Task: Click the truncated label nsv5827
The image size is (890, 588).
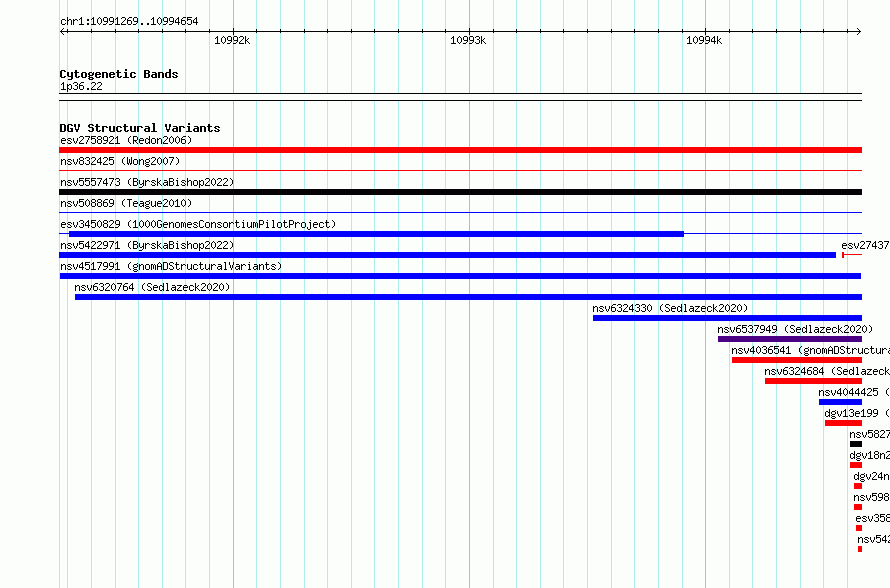Action: [x=870, y=434]
